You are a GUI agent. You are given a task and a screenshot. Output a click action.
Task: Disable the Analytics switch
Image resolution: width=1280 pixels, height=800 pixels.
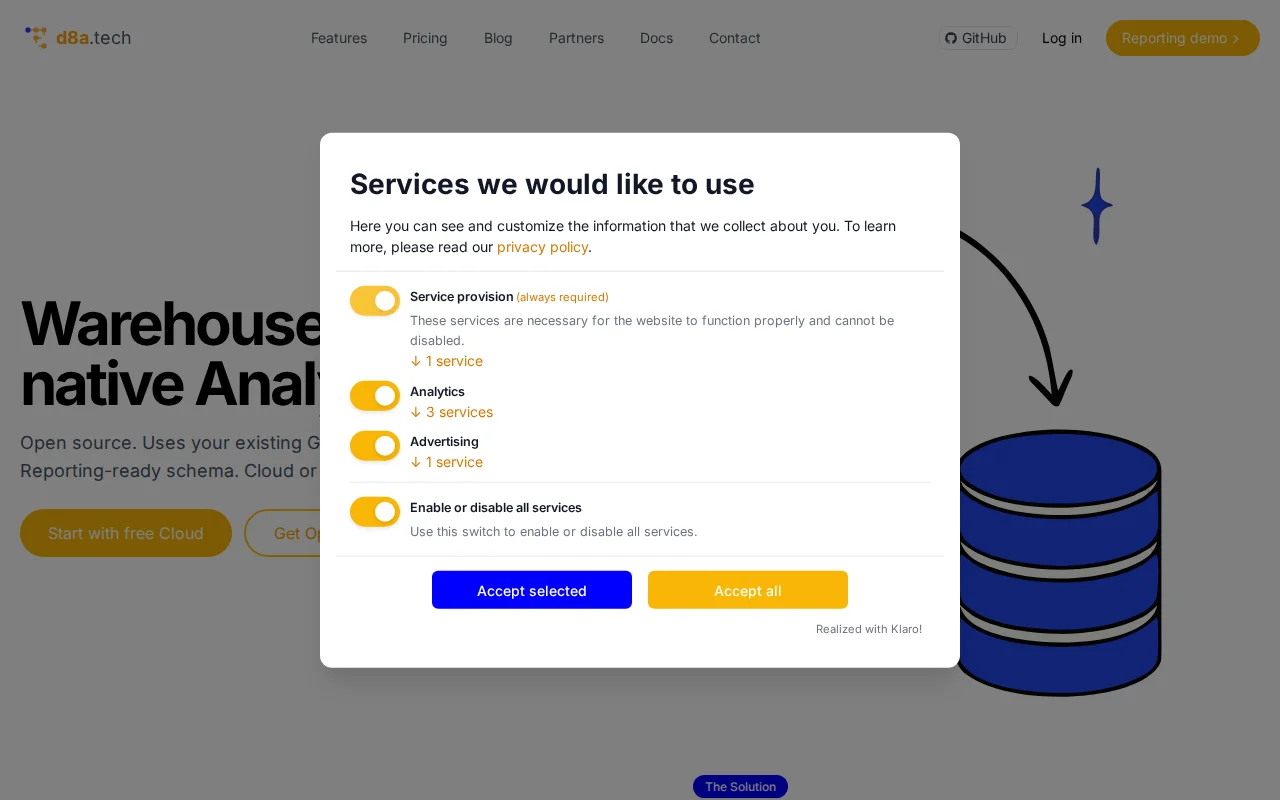(375, 396)
